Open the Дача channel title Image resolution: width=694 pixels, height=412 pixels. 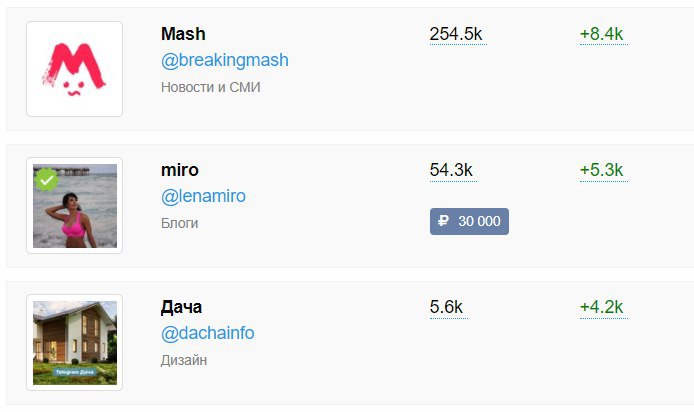[x=181, y=307]
